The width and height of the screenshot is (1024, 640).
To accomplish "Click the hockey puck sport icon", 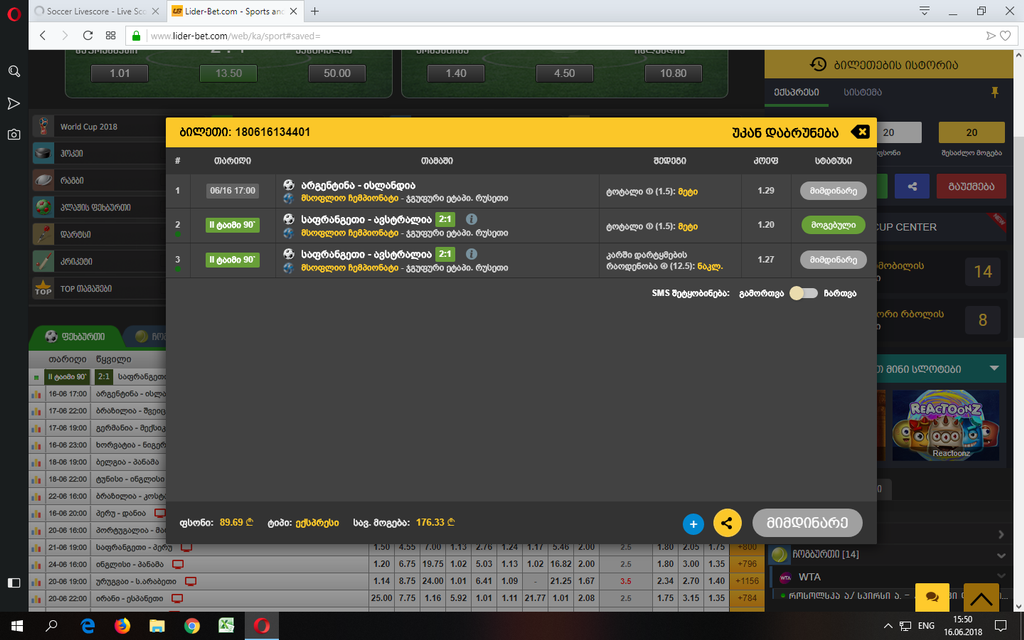I will tap(43, 153).
